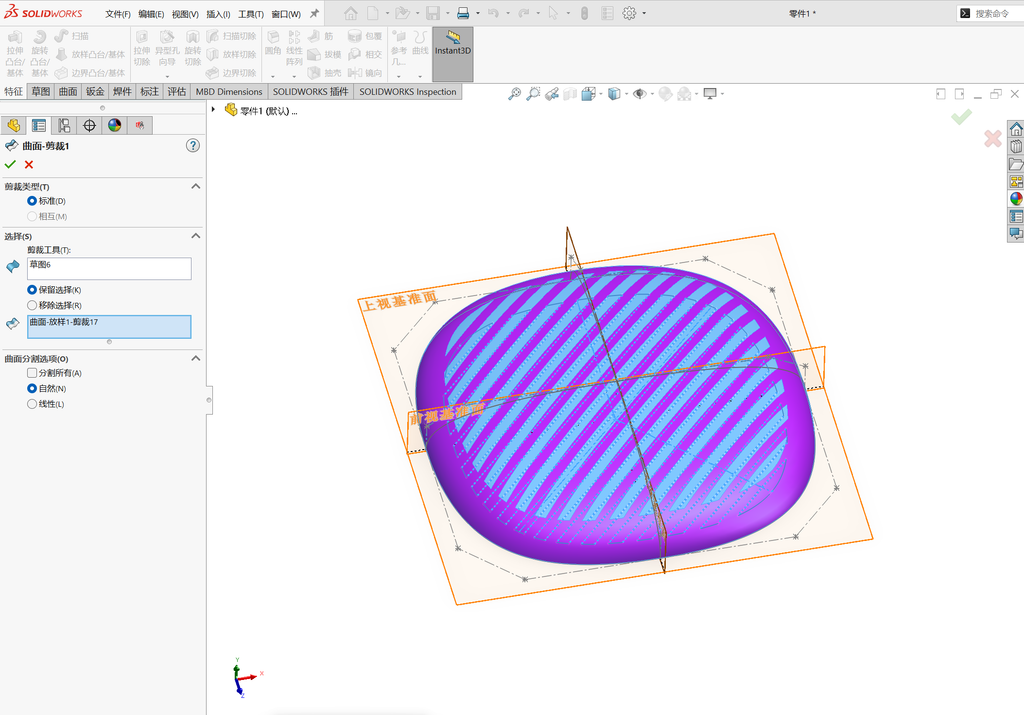This screenshot has width=1024, height=715.
Task: Click the Zoom to Area icon
Action: click(x=534, y=94)
